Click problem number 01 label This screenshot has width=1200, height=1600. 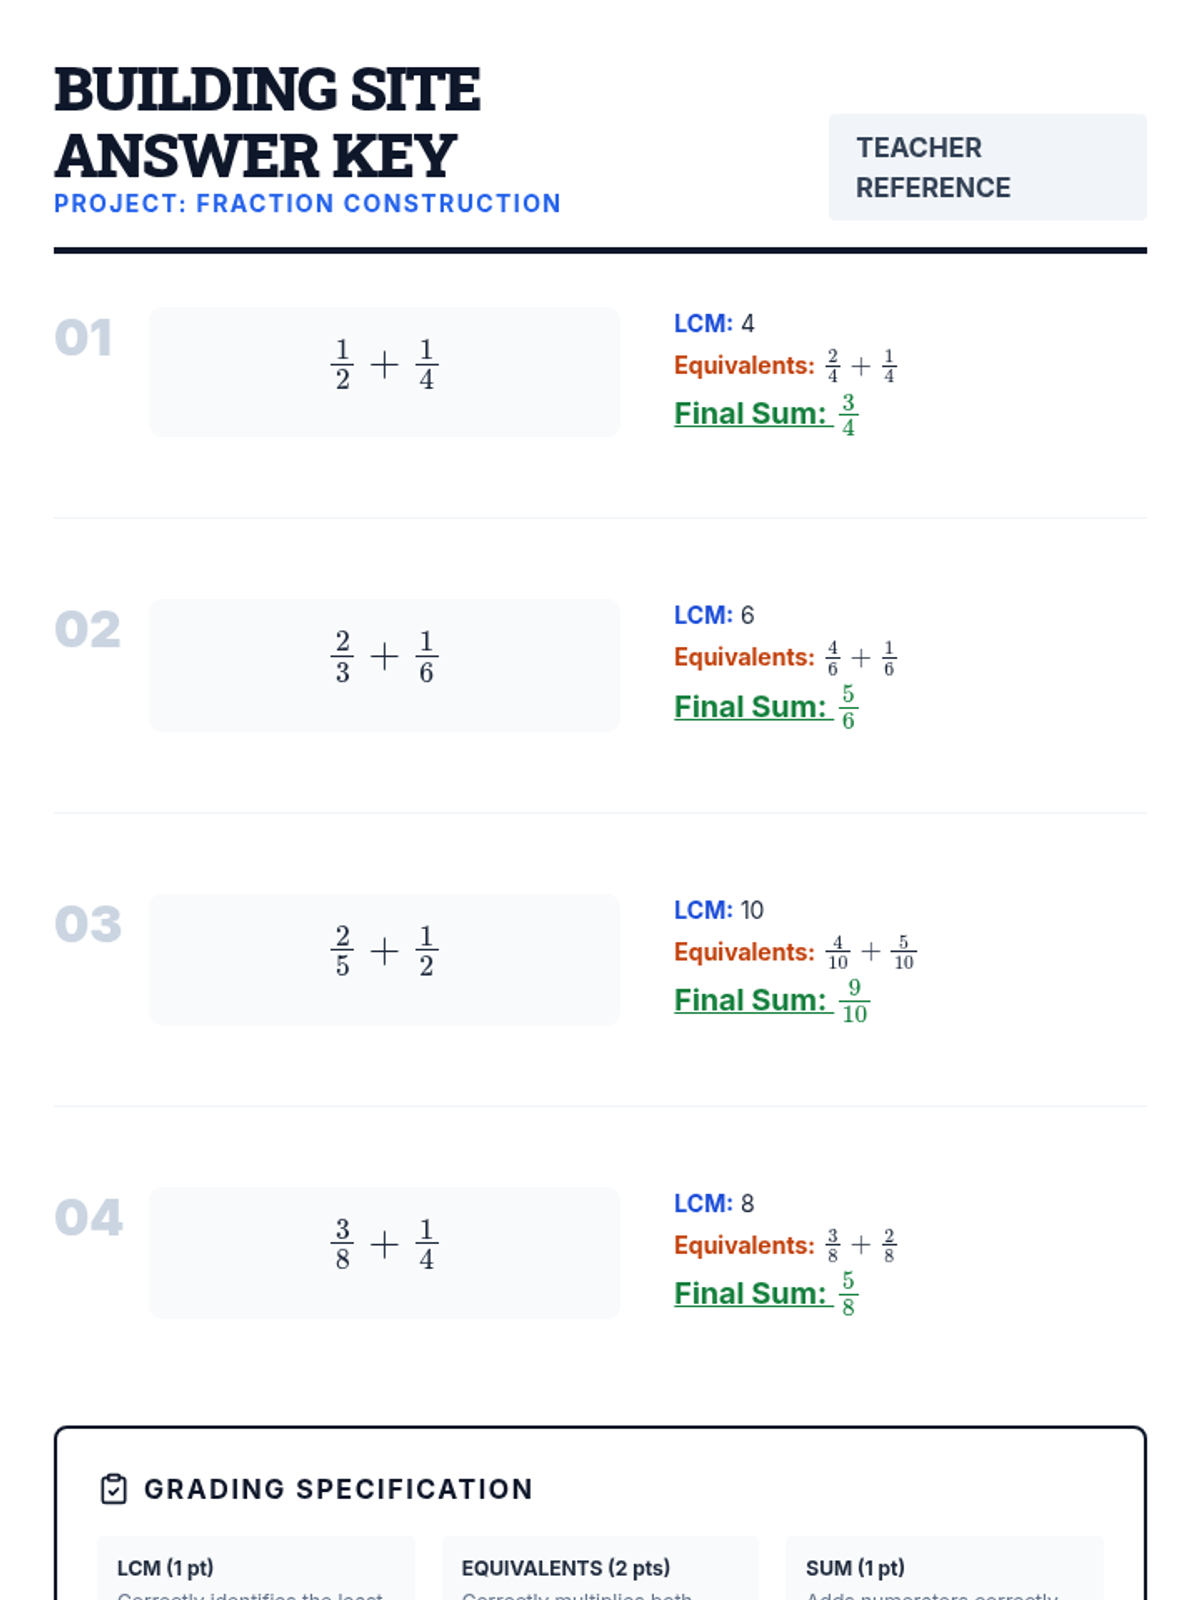[83, 338]
